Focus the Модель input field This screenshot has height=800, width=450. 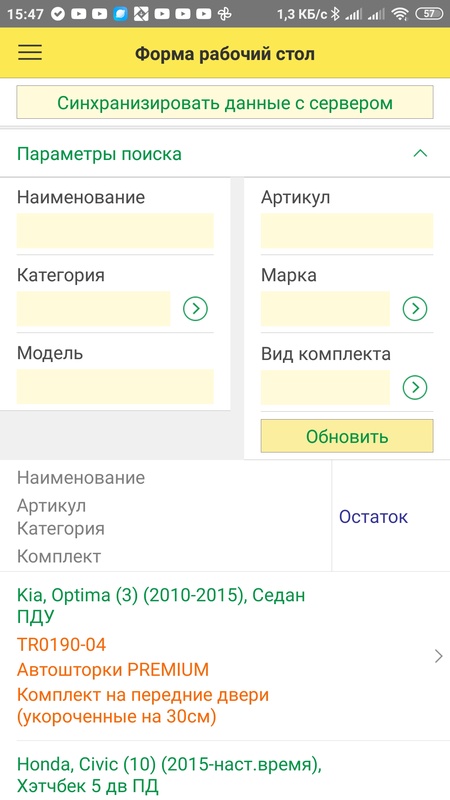tap(115, 387)
